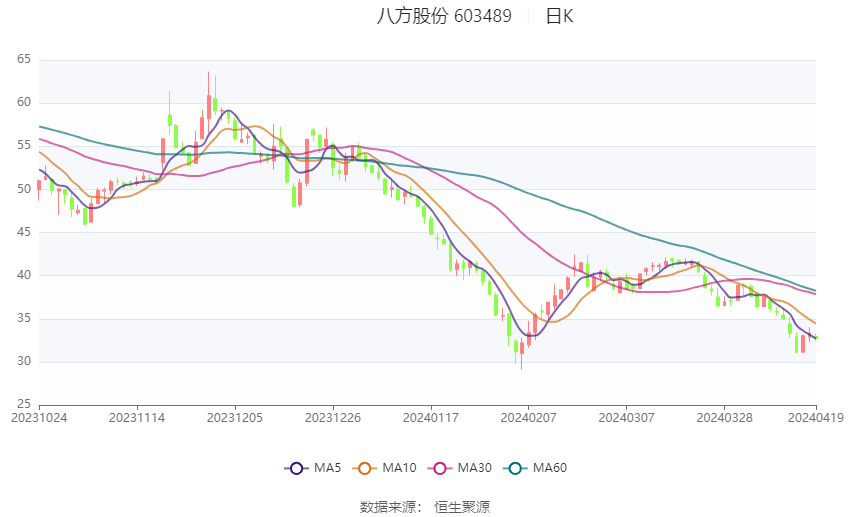The width and height of the screenshot is (850, 517).
Task: Hide the MA5 line via legend label
Action: [x=327, y=468]
